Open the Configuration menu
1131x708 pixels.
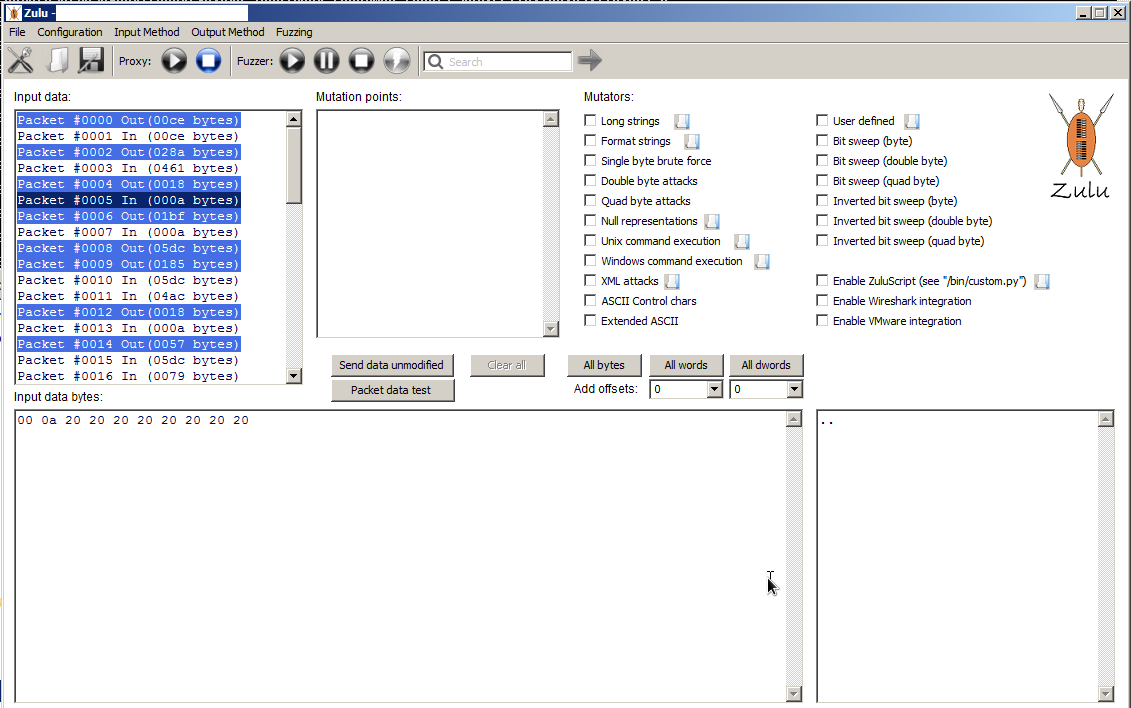pyautogui.click(x=70, y=32)
